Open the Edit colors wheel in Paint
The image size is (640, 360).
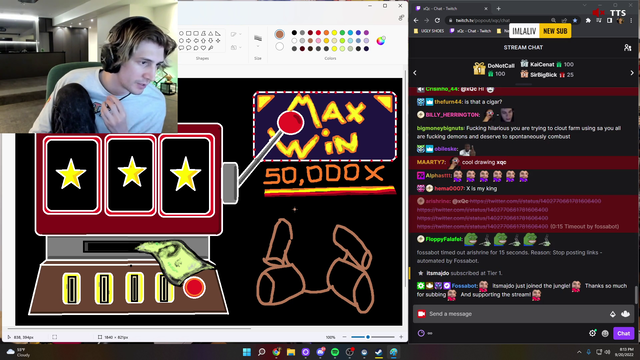click(x=380, y=40)
